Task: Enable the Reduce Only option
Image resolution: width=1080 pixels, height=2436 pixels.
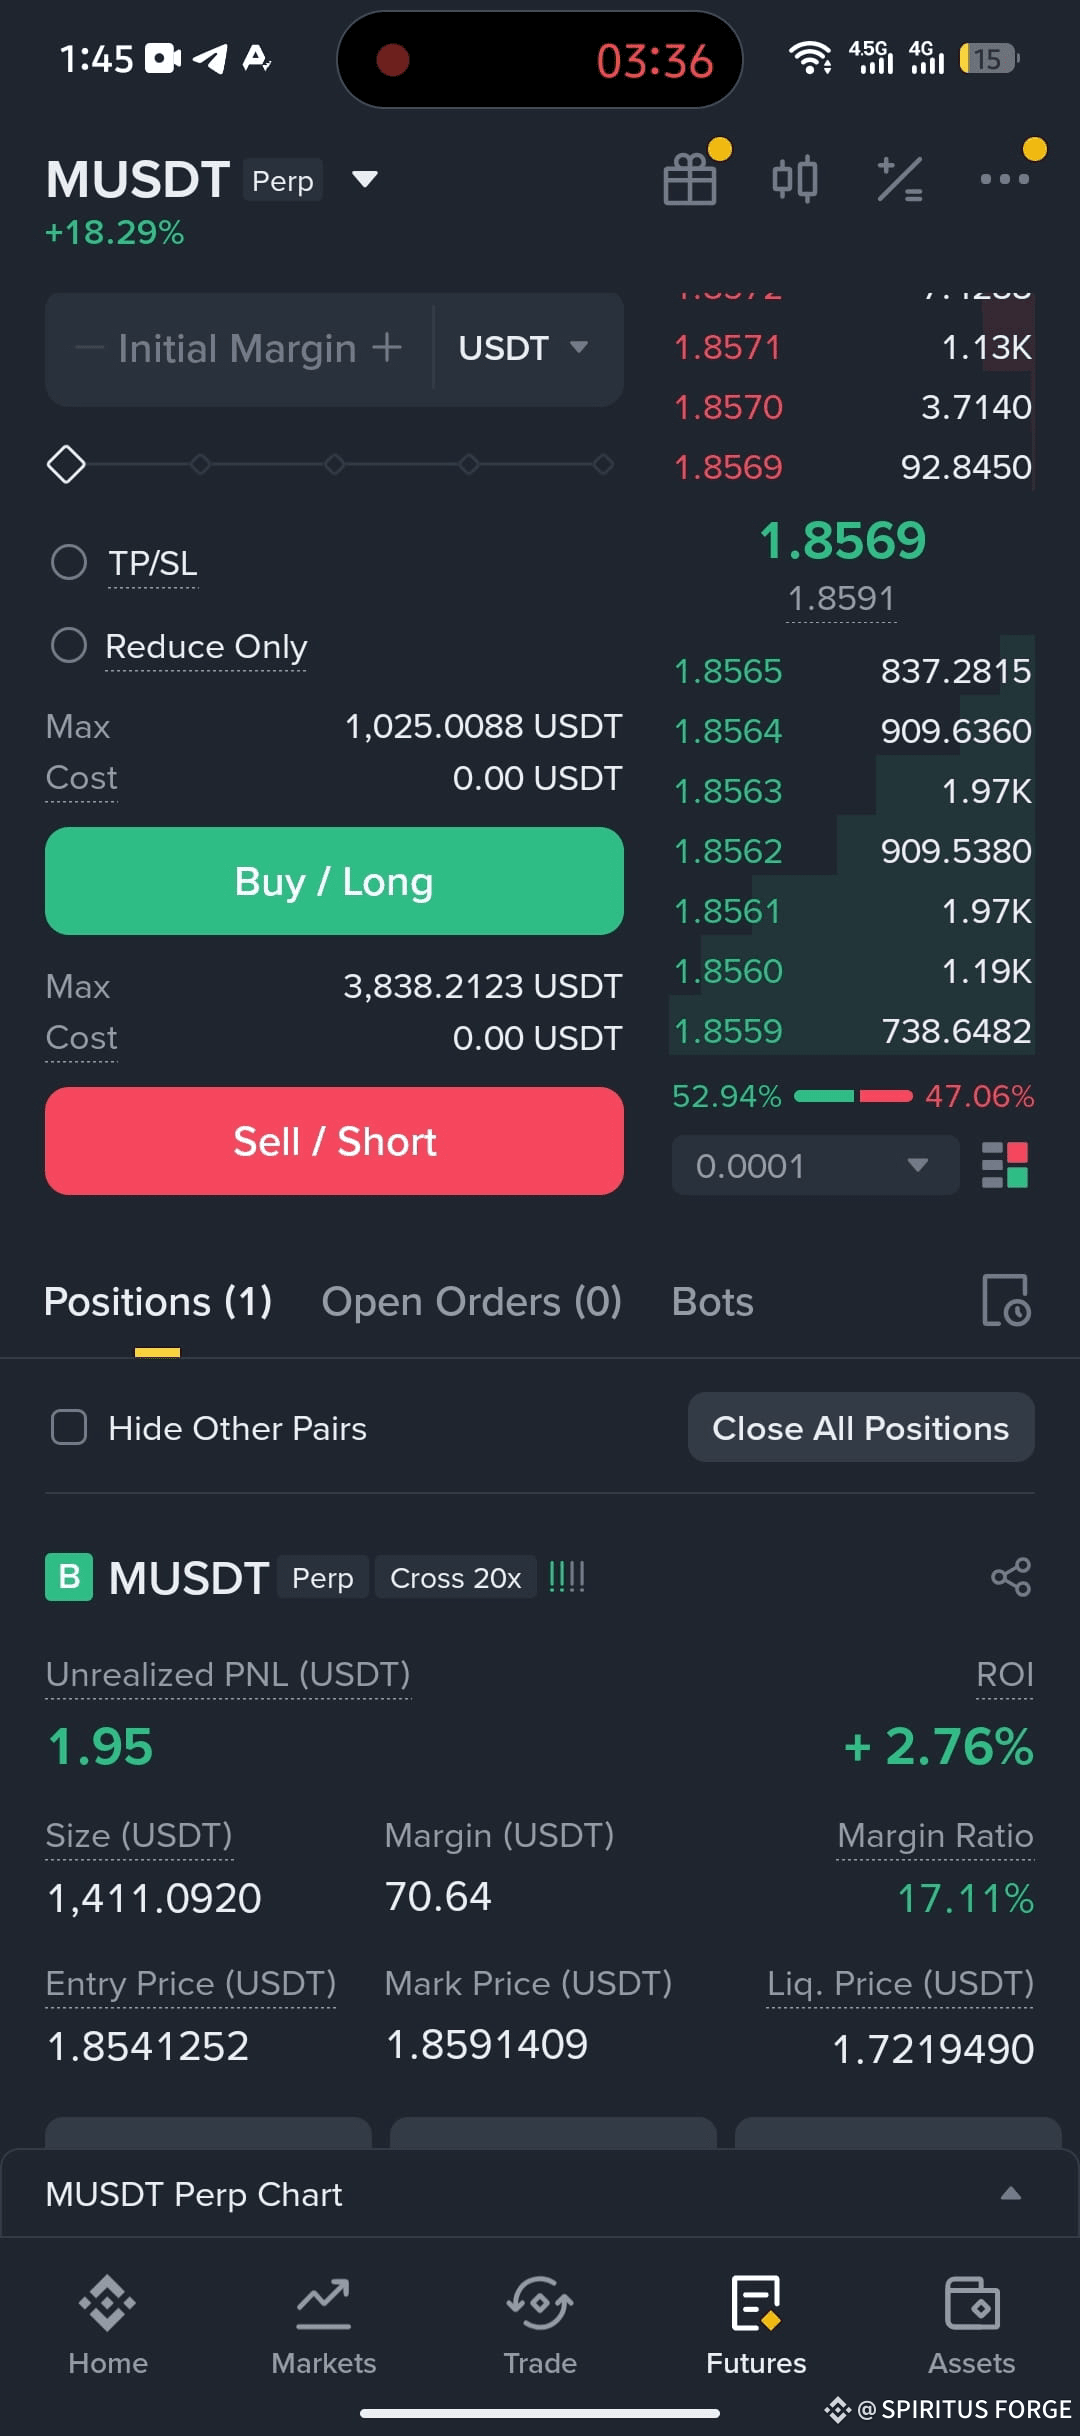Action: coord(69,645)
